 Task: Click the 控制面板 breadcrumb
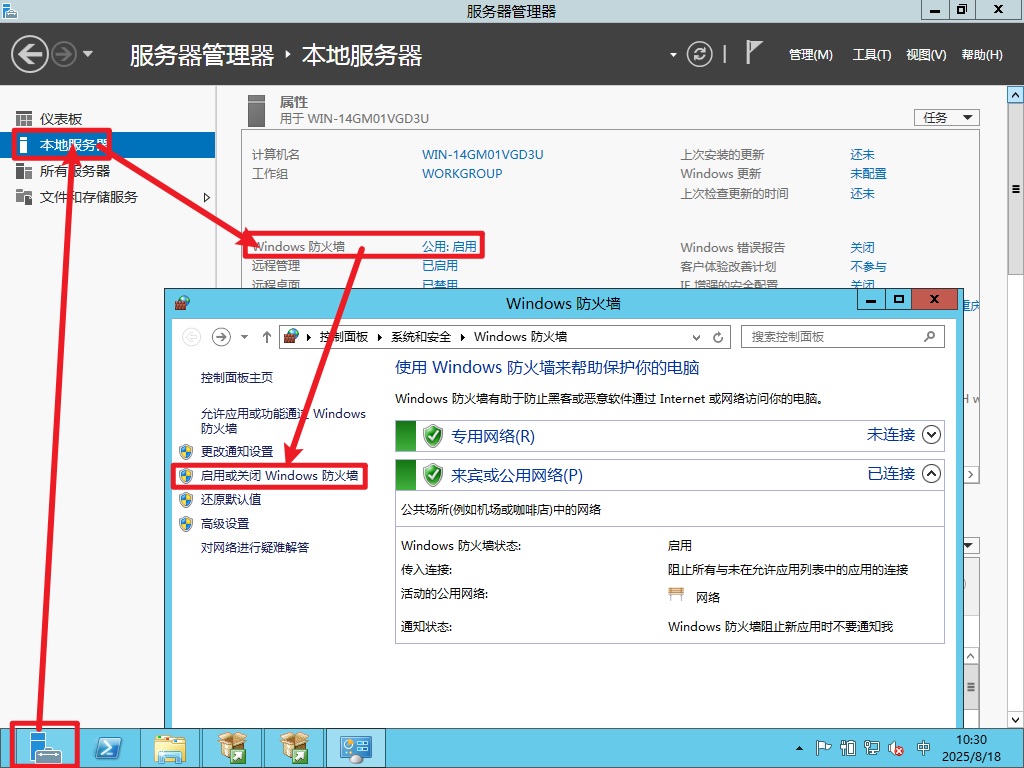(x=344, y=337)
